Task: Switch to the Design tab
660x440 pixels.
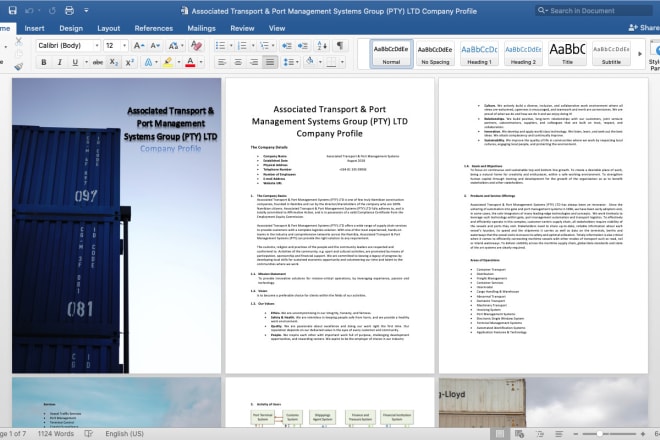Action: coord(71,28)
